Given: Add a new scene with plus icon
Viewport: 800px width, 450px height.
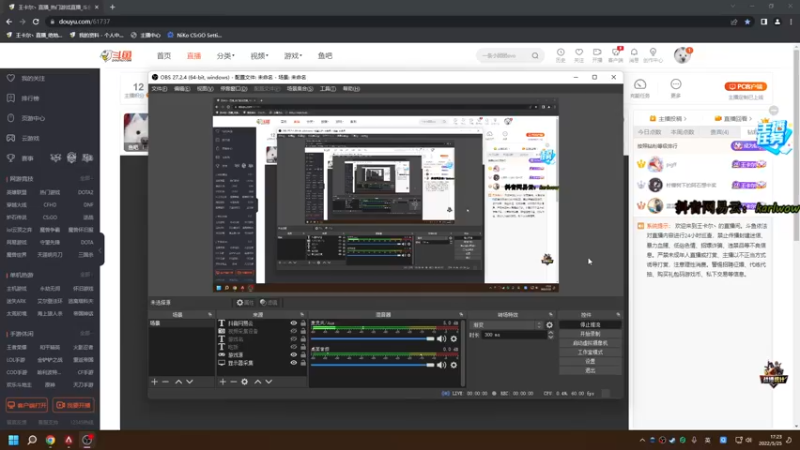Looking at the screenshot, I should tap(155, 382).
